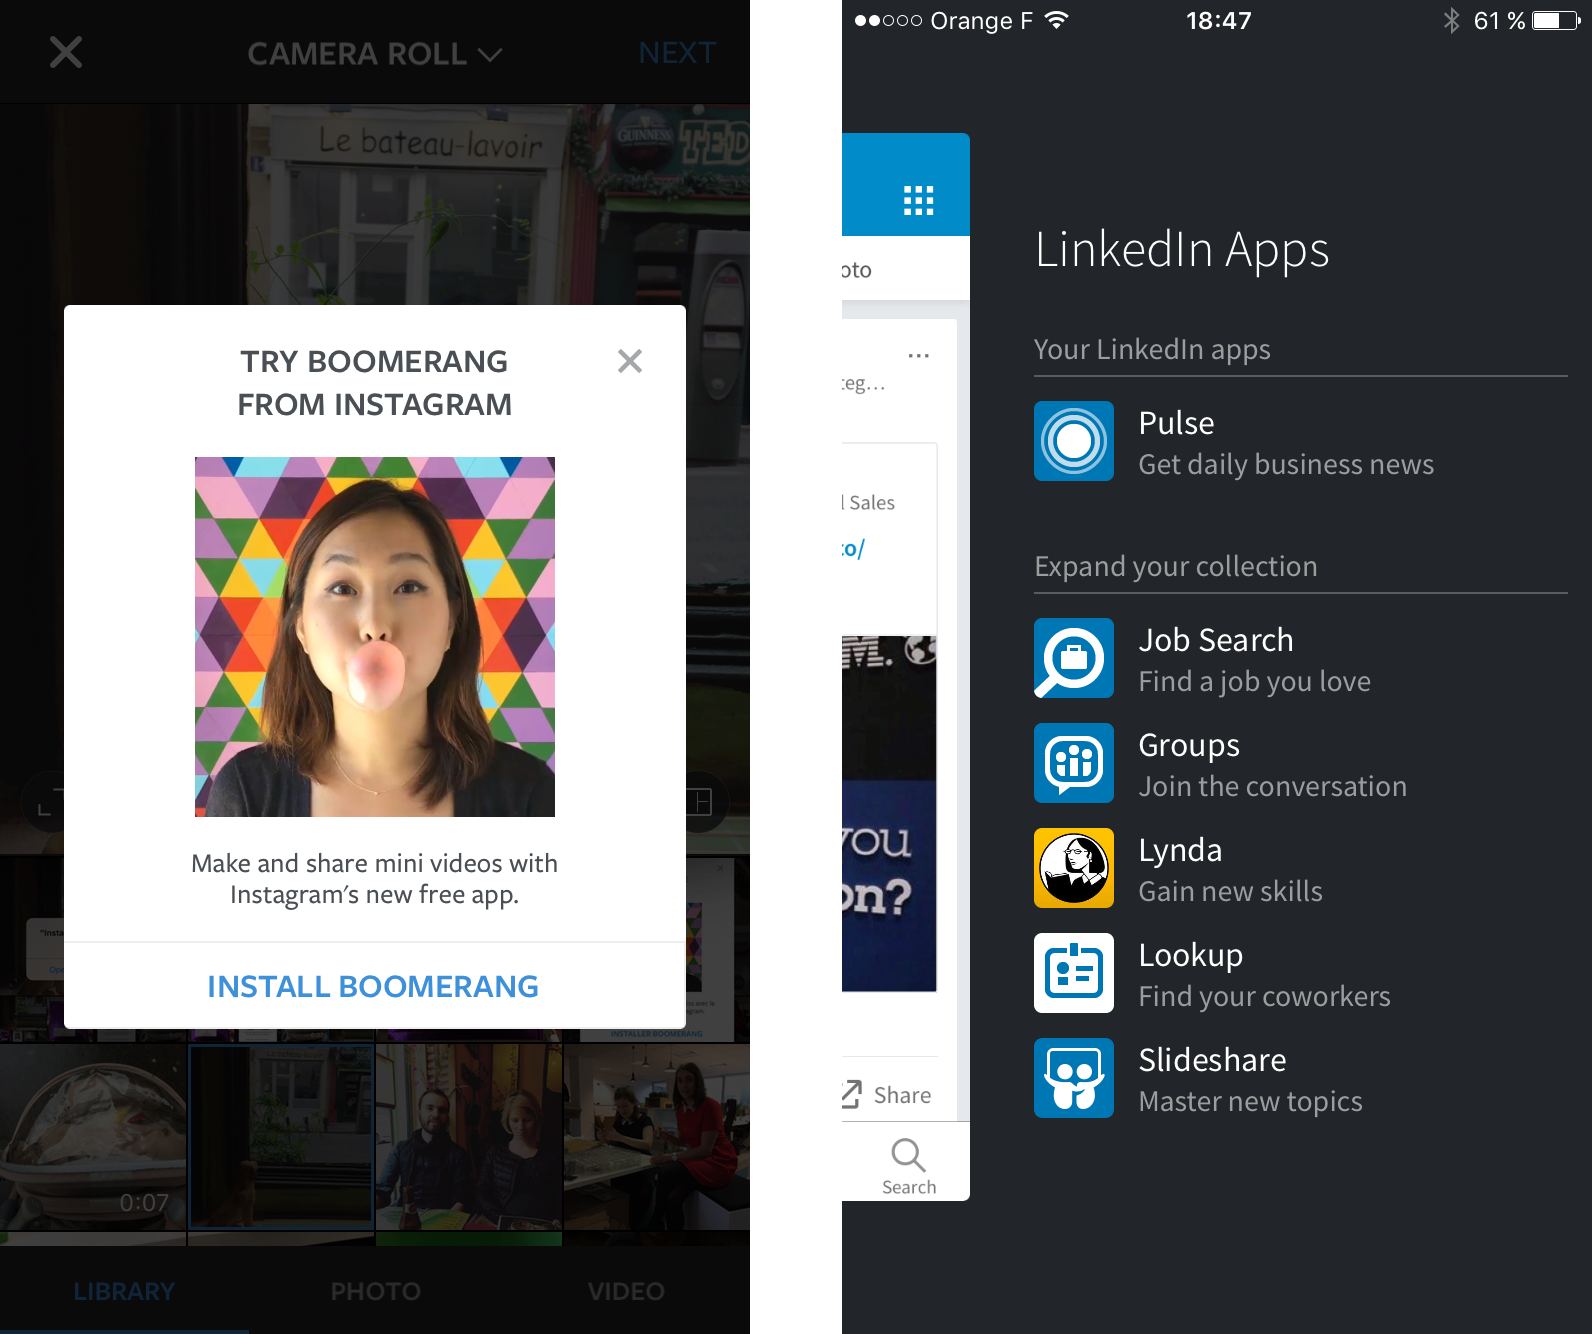Tap the 18:47 clock in status bar
The height and width of the screenshot is (1334, 1592).
pyautogui.click(x=1219, y=20)
